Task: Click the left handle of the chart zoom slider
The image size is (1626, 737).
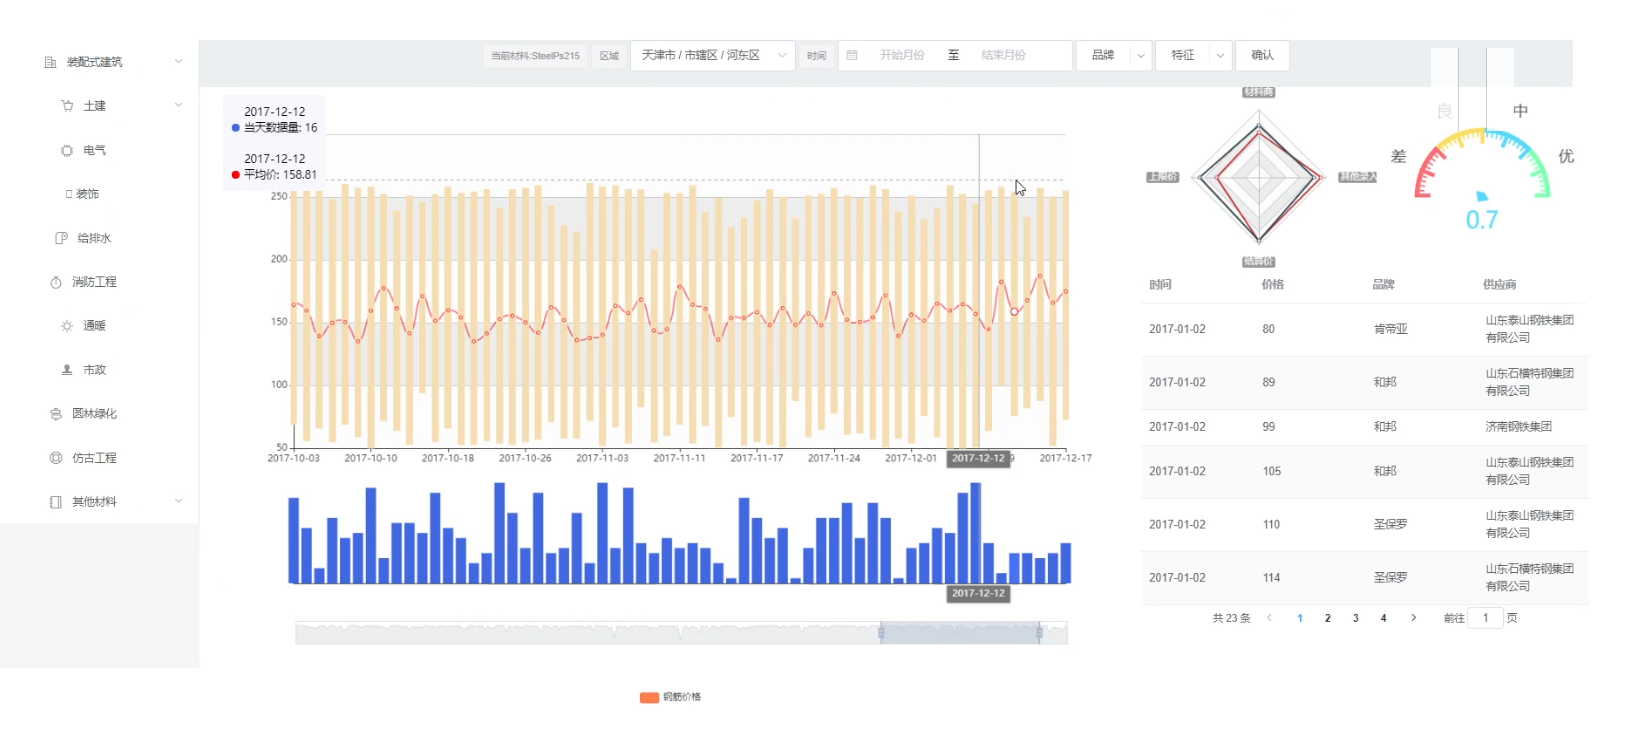Action: pos(881,633)
